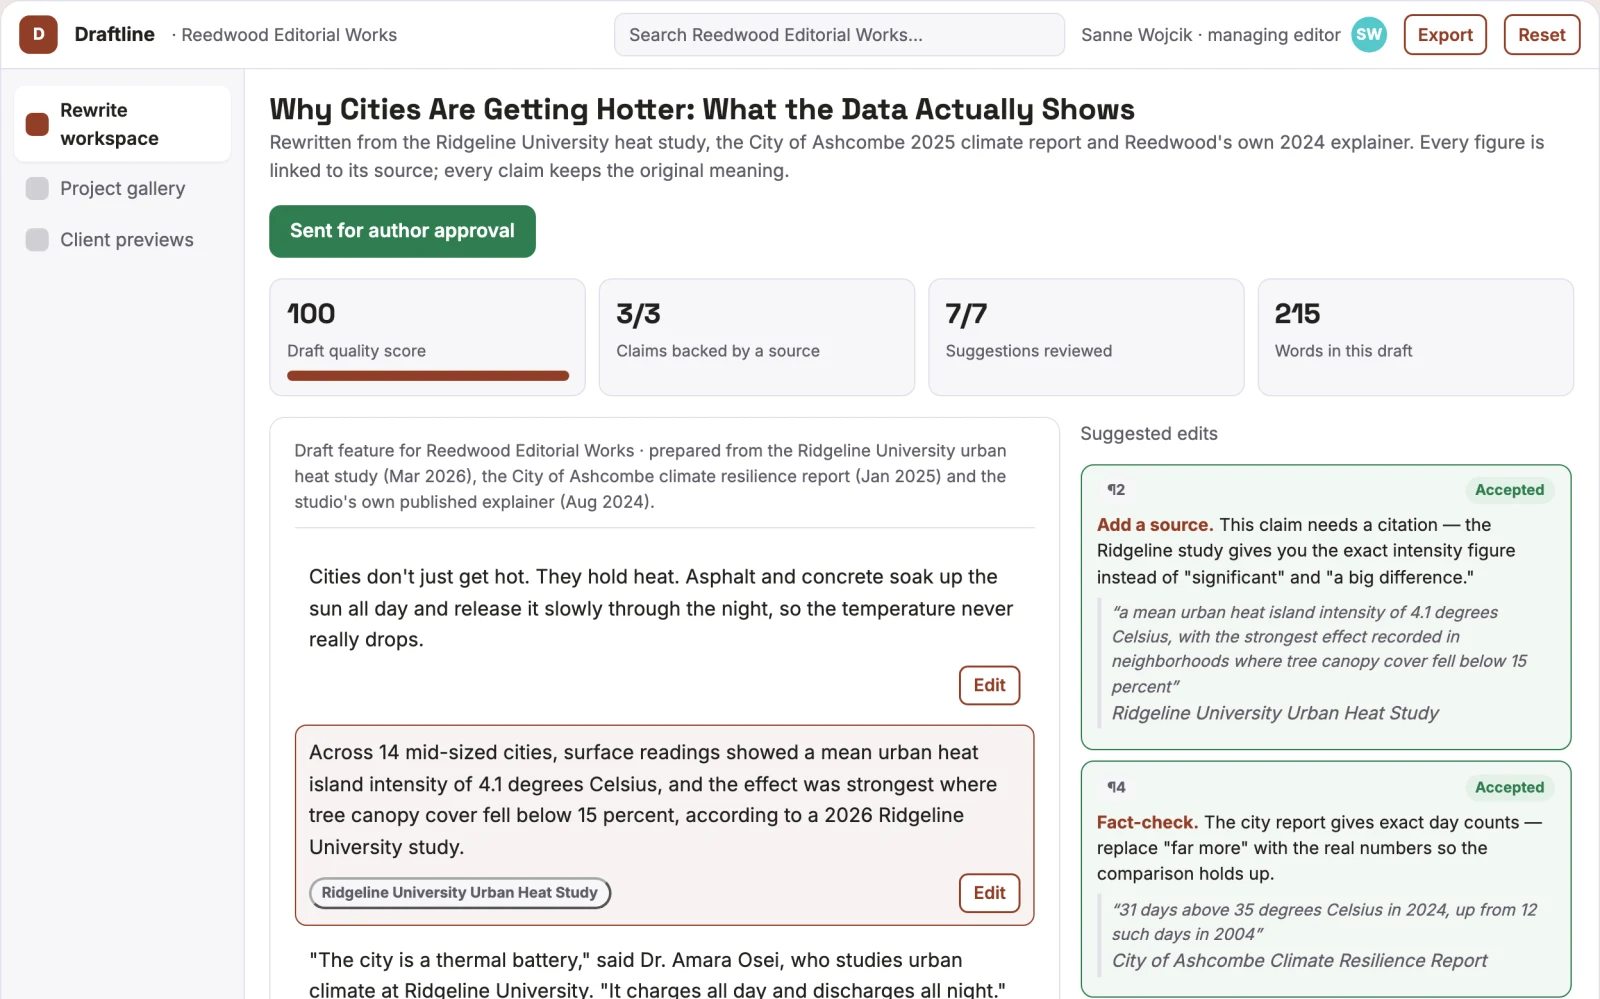Click the Reedwood Editorial Works workspace name
Screen dimensions: 1600x999
(289, 35)
